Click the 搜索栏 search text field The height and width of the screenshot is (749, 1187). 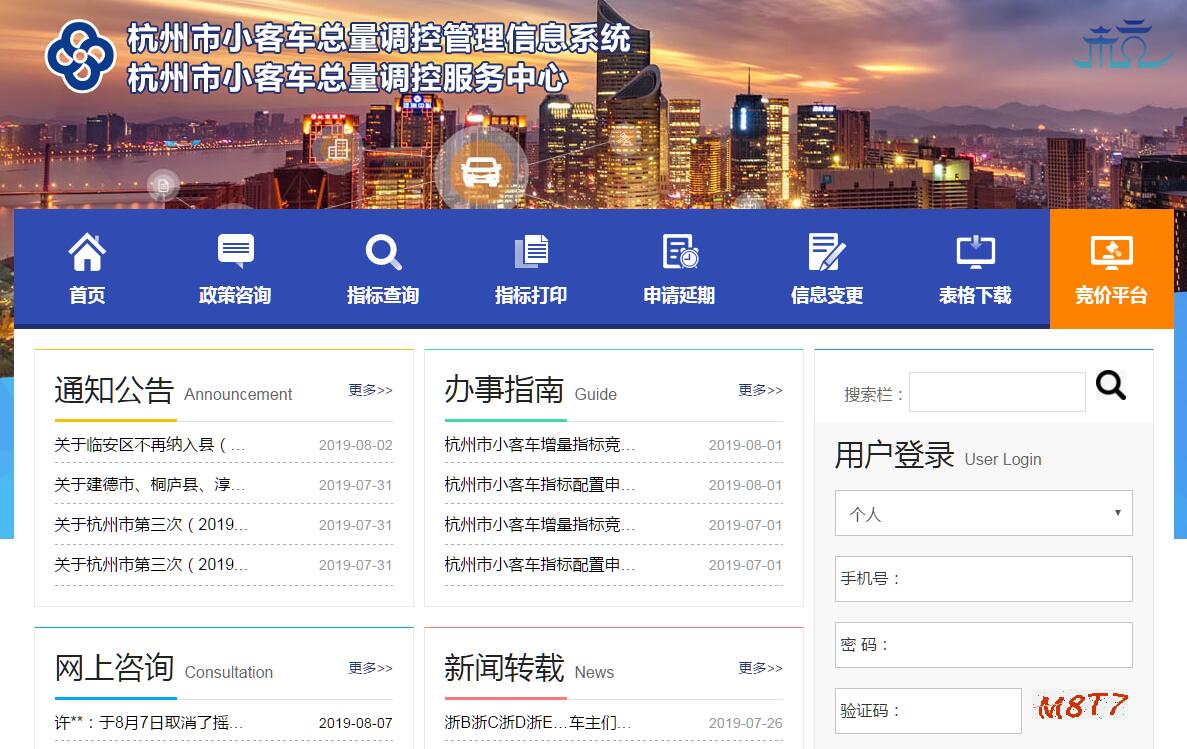(x=996, y=392)
